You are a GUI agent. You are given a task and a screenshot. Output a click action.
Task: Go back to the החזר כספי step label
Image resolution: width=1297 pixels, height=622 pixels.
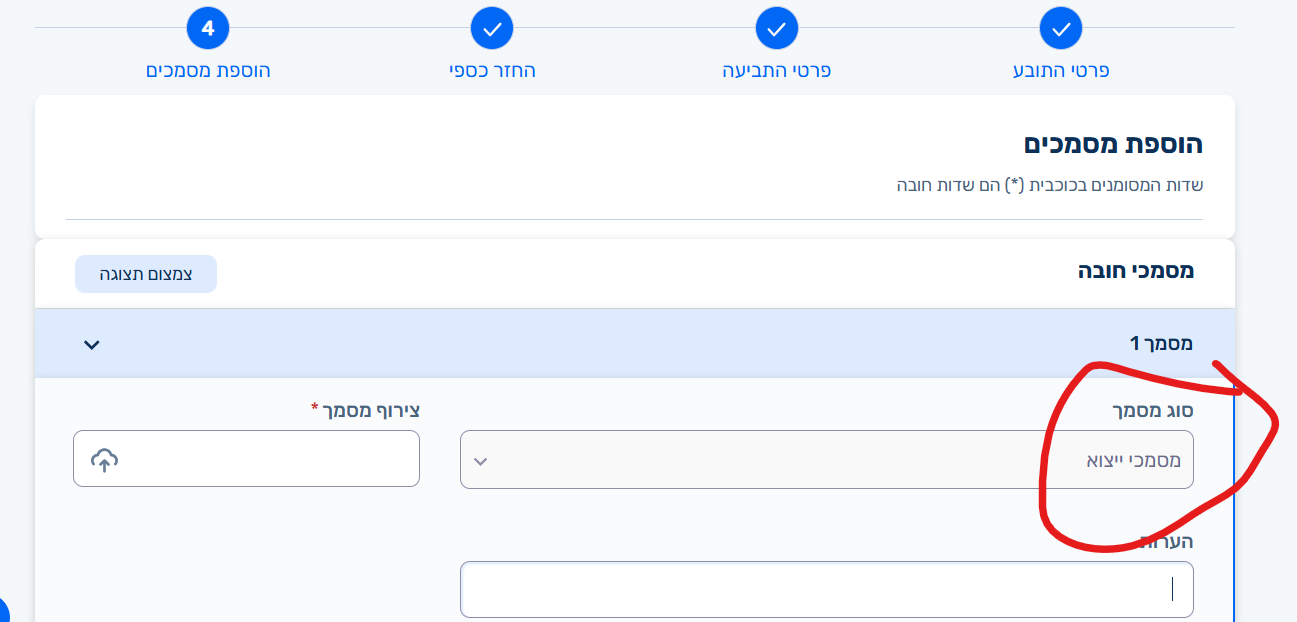[x=492, y=71]
